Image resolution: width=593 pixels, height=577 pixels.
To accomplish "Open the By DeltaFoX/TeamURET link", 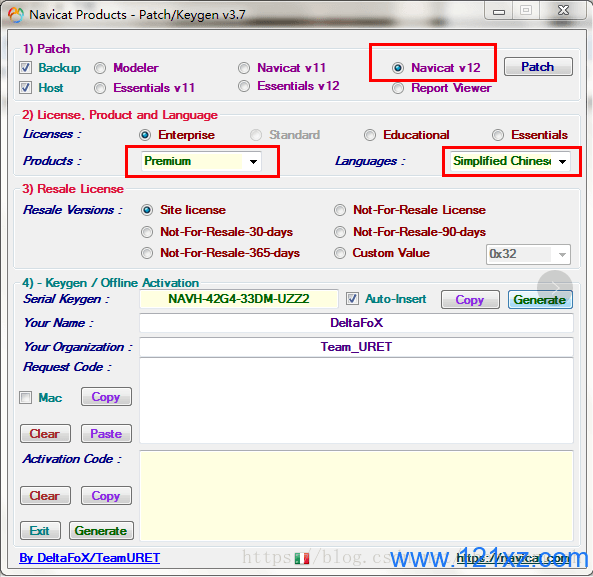I will tap(90, 558).
